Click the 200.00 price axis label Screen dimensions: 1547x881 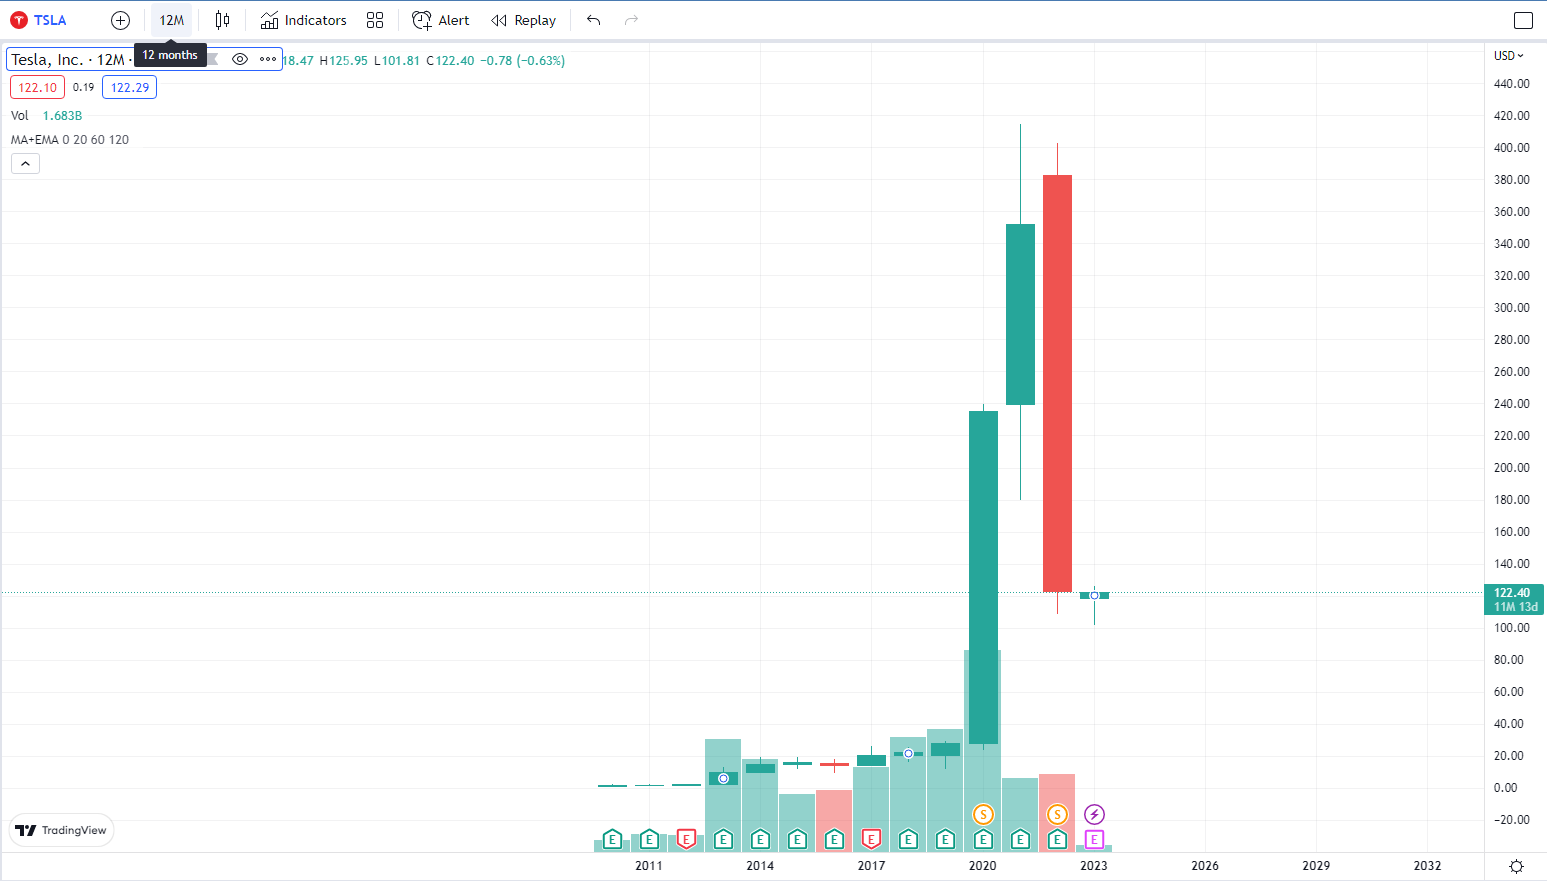(x=1511, y=468)
